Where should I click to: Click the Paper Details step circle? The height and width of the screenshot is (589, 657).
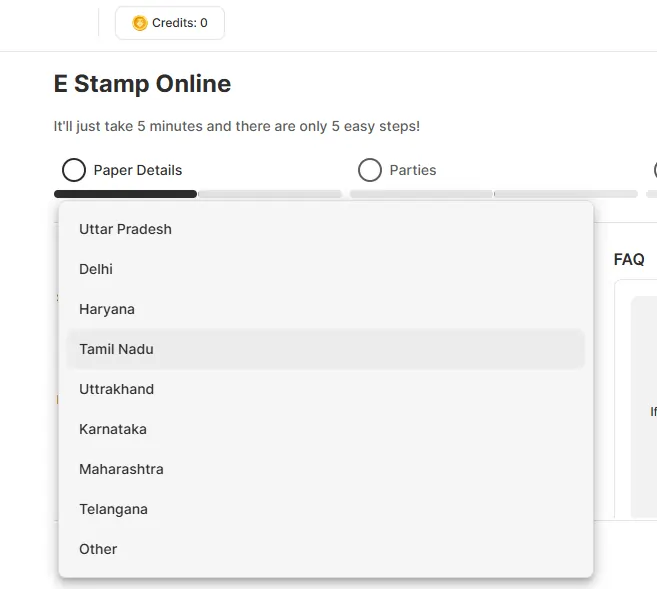pos(74,170)
